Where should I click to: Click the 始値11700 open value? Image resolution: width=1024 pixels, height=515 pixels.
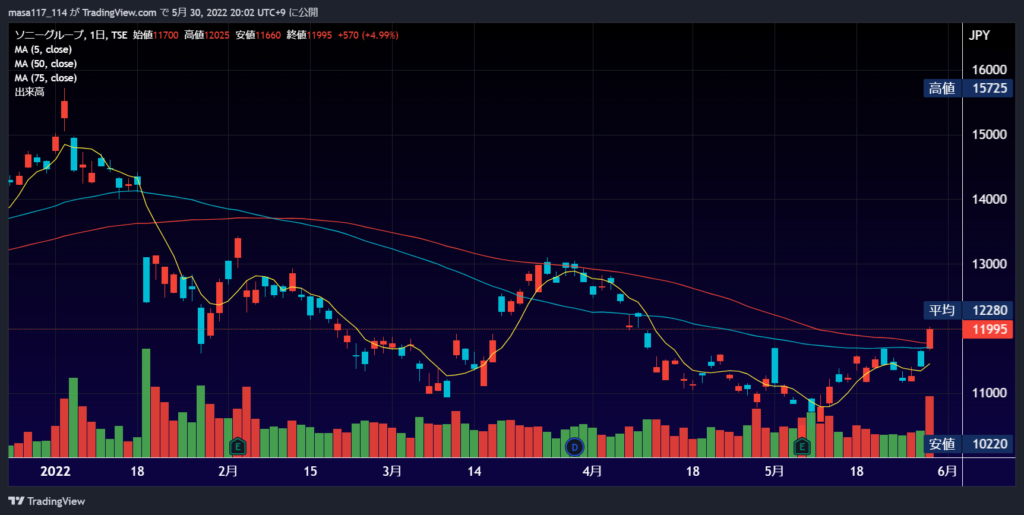153,35
